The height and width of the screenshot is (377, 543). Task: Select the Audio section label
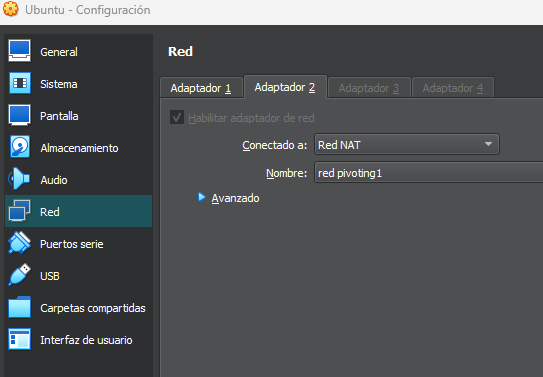[54, 180]
